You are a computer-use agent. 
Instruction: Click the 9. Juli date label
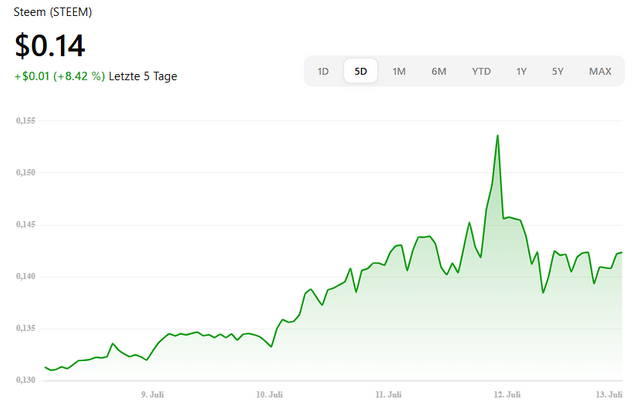coord(153,395)
